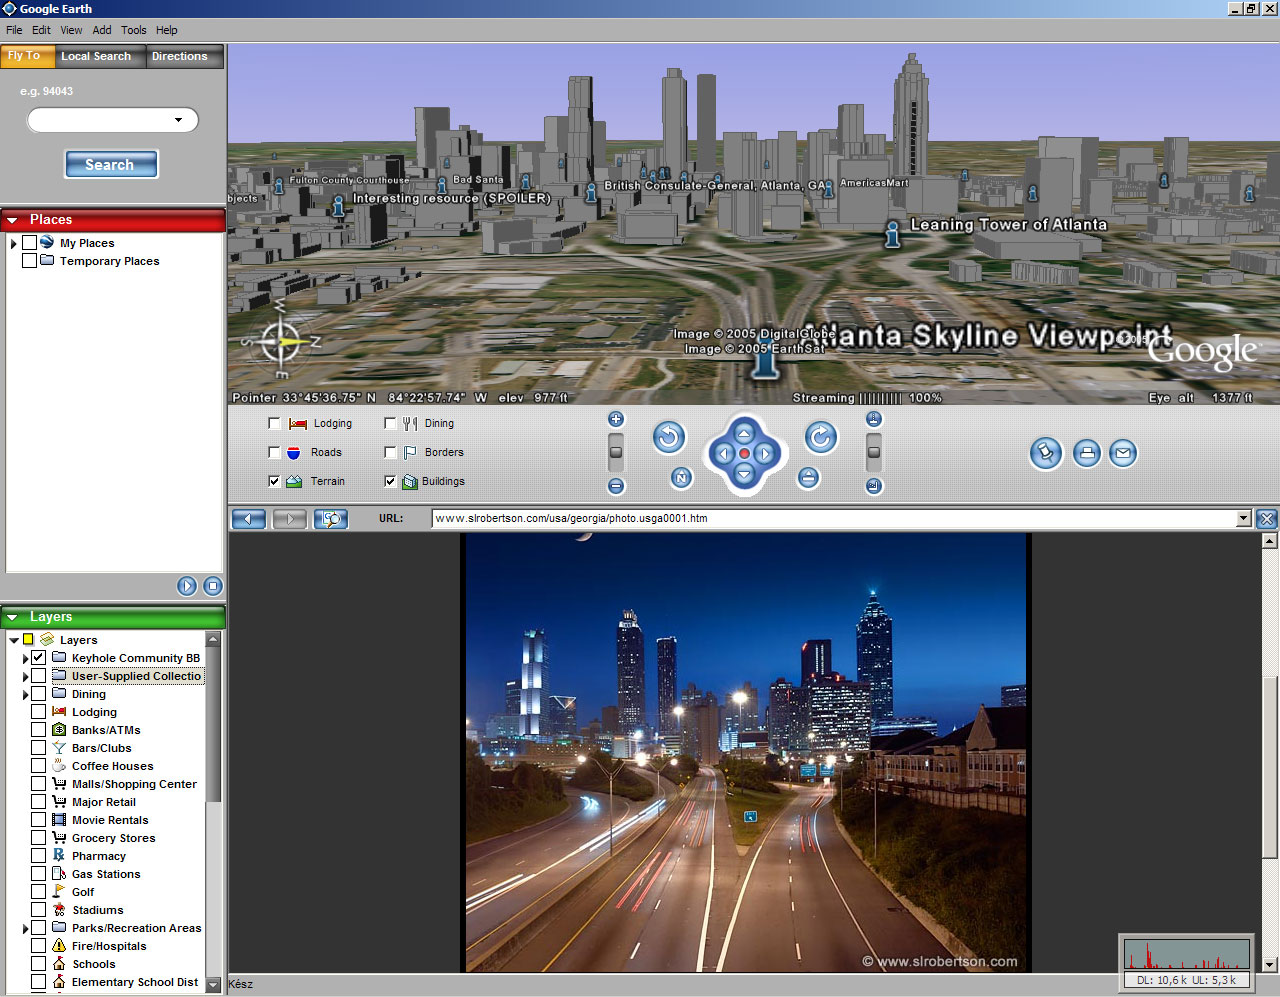Viewport: 1280px width, 997px height.
Task: Expand the My Places folder
Action: click(x=13, y=244)
